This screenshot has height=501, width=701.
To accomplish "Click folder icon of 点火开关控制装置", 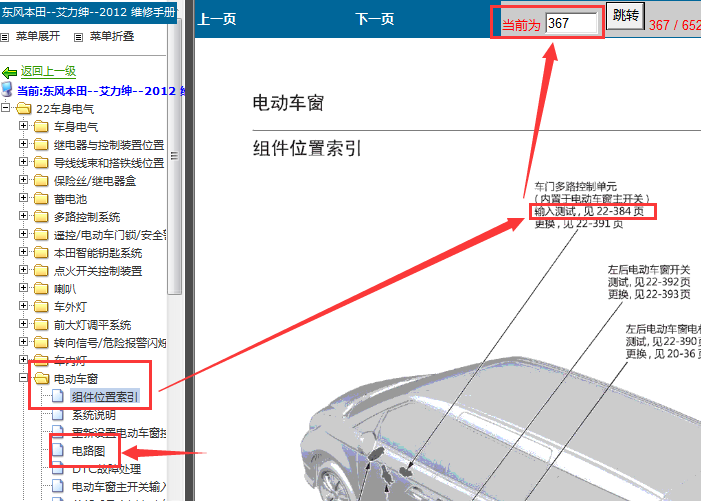I will (41, 270).
